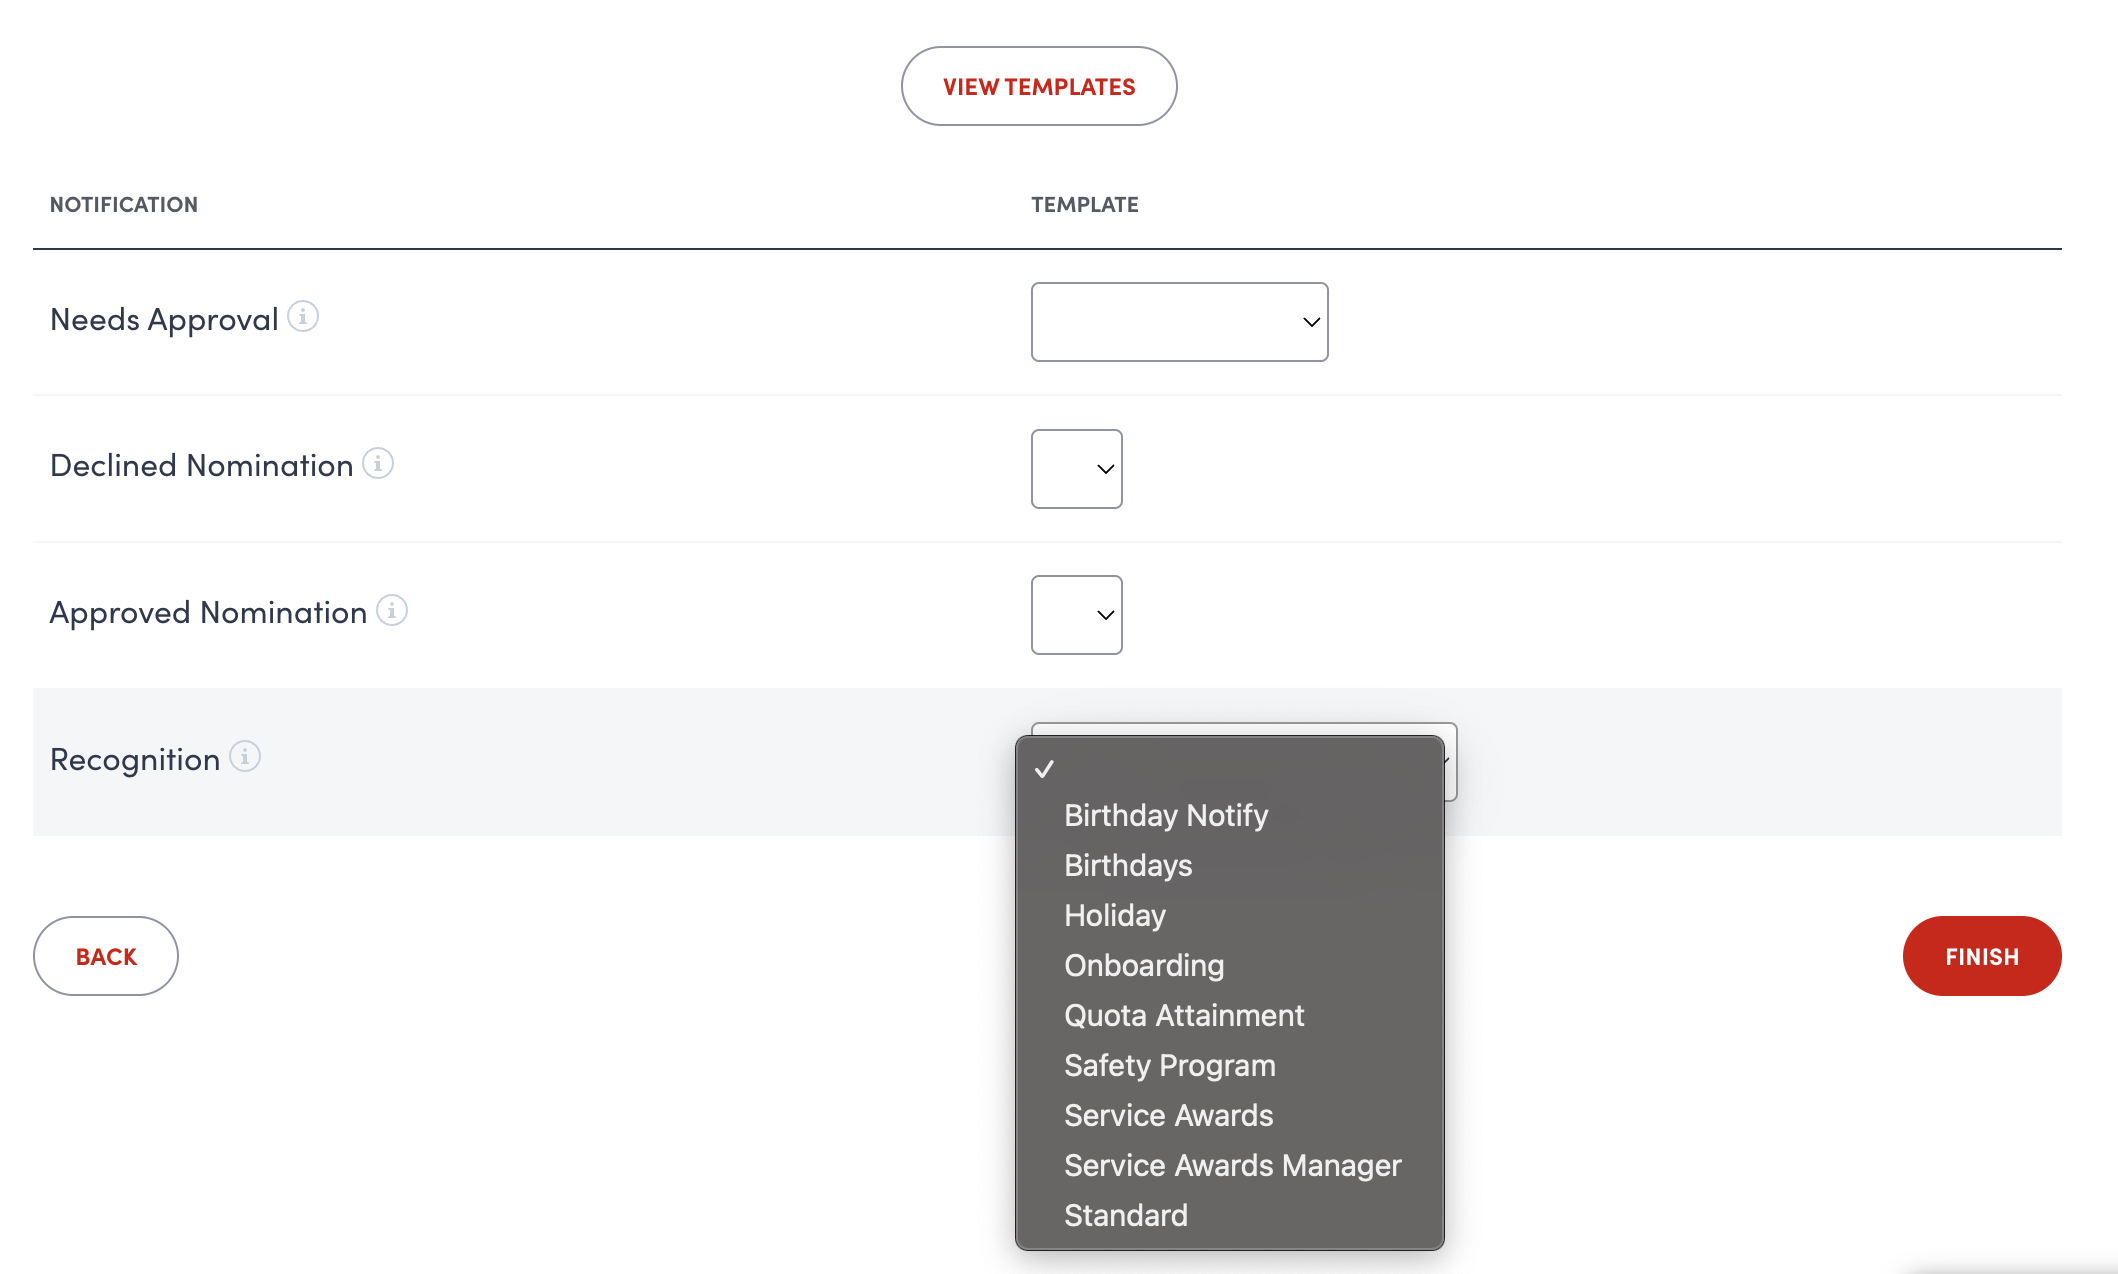Expand the Approved Nomination template dropdown
The height and width of the screenshot is (1274, 2118).
point(1076,615)
